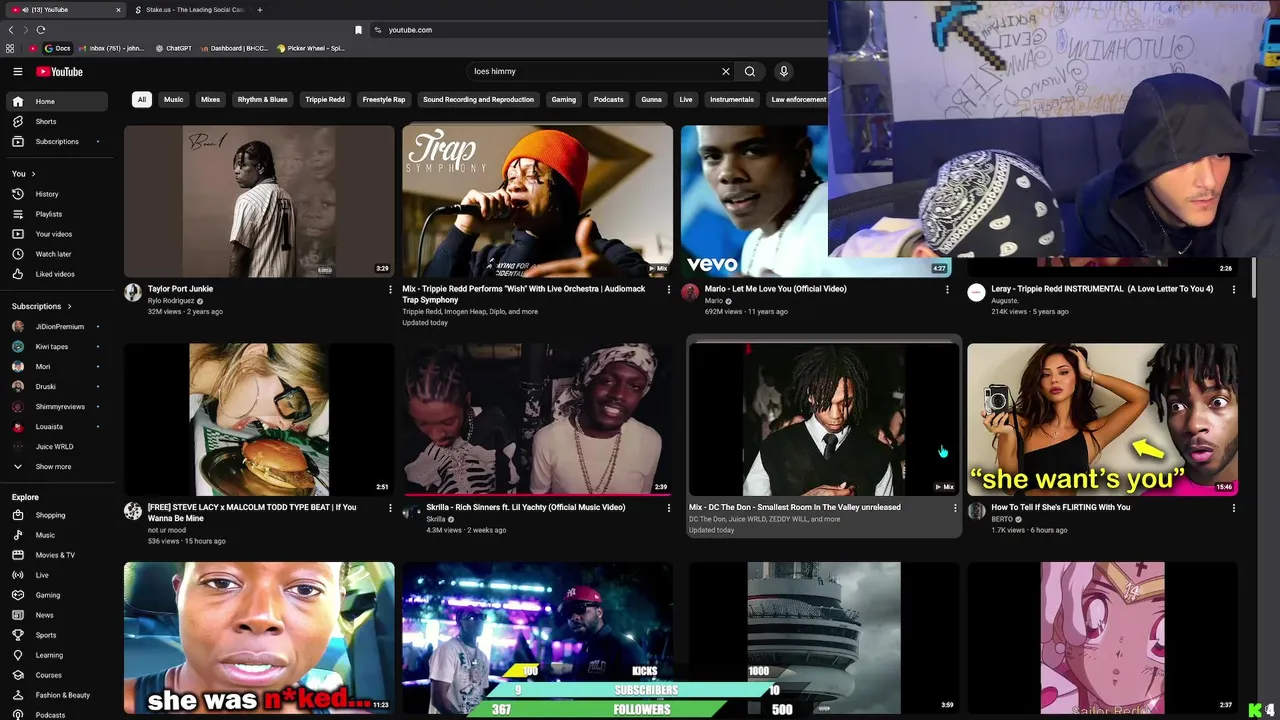
Task: Play the "she wants you" thumbnail
Action: (x=1102, y=420)
